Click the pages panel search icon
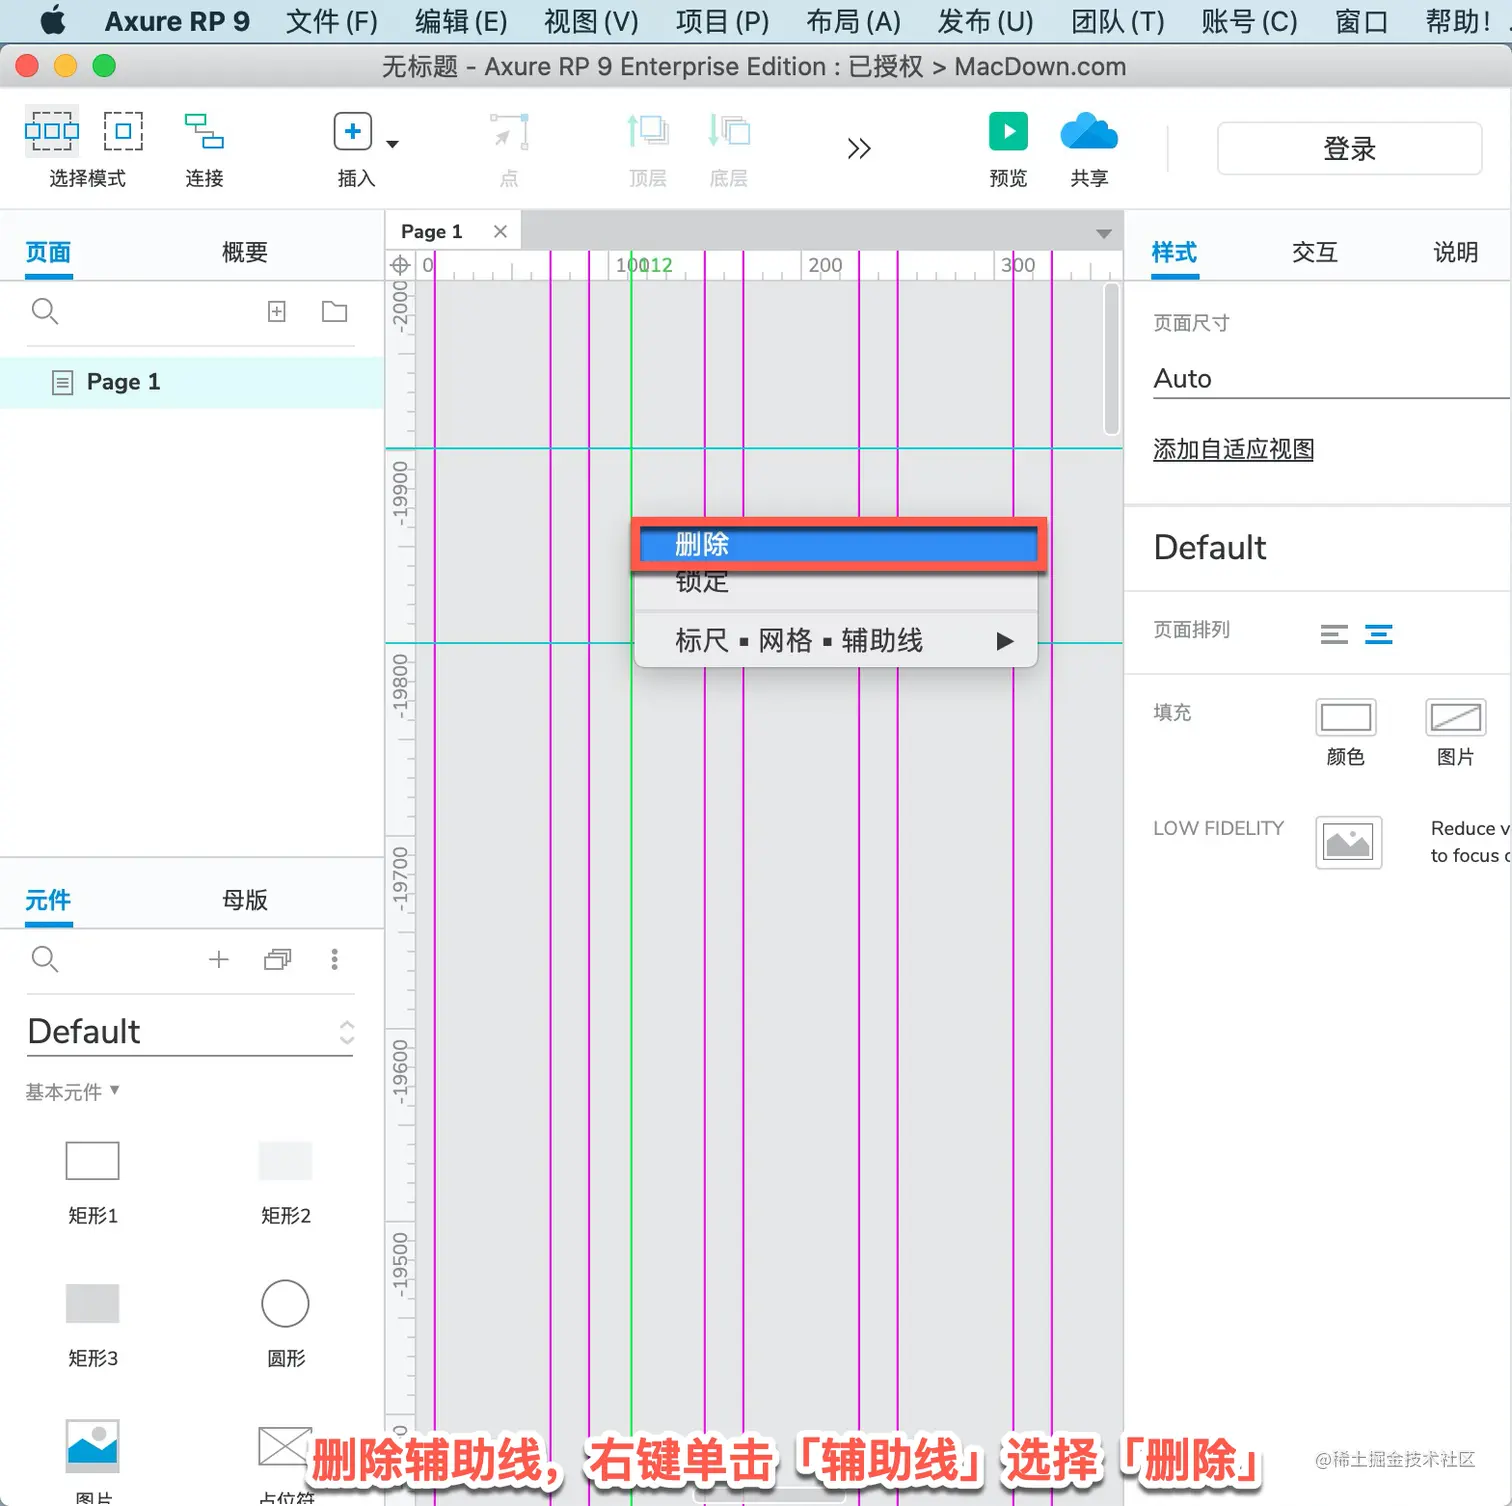Viewport: 1512px width, 1506px height. click(45, 312)
